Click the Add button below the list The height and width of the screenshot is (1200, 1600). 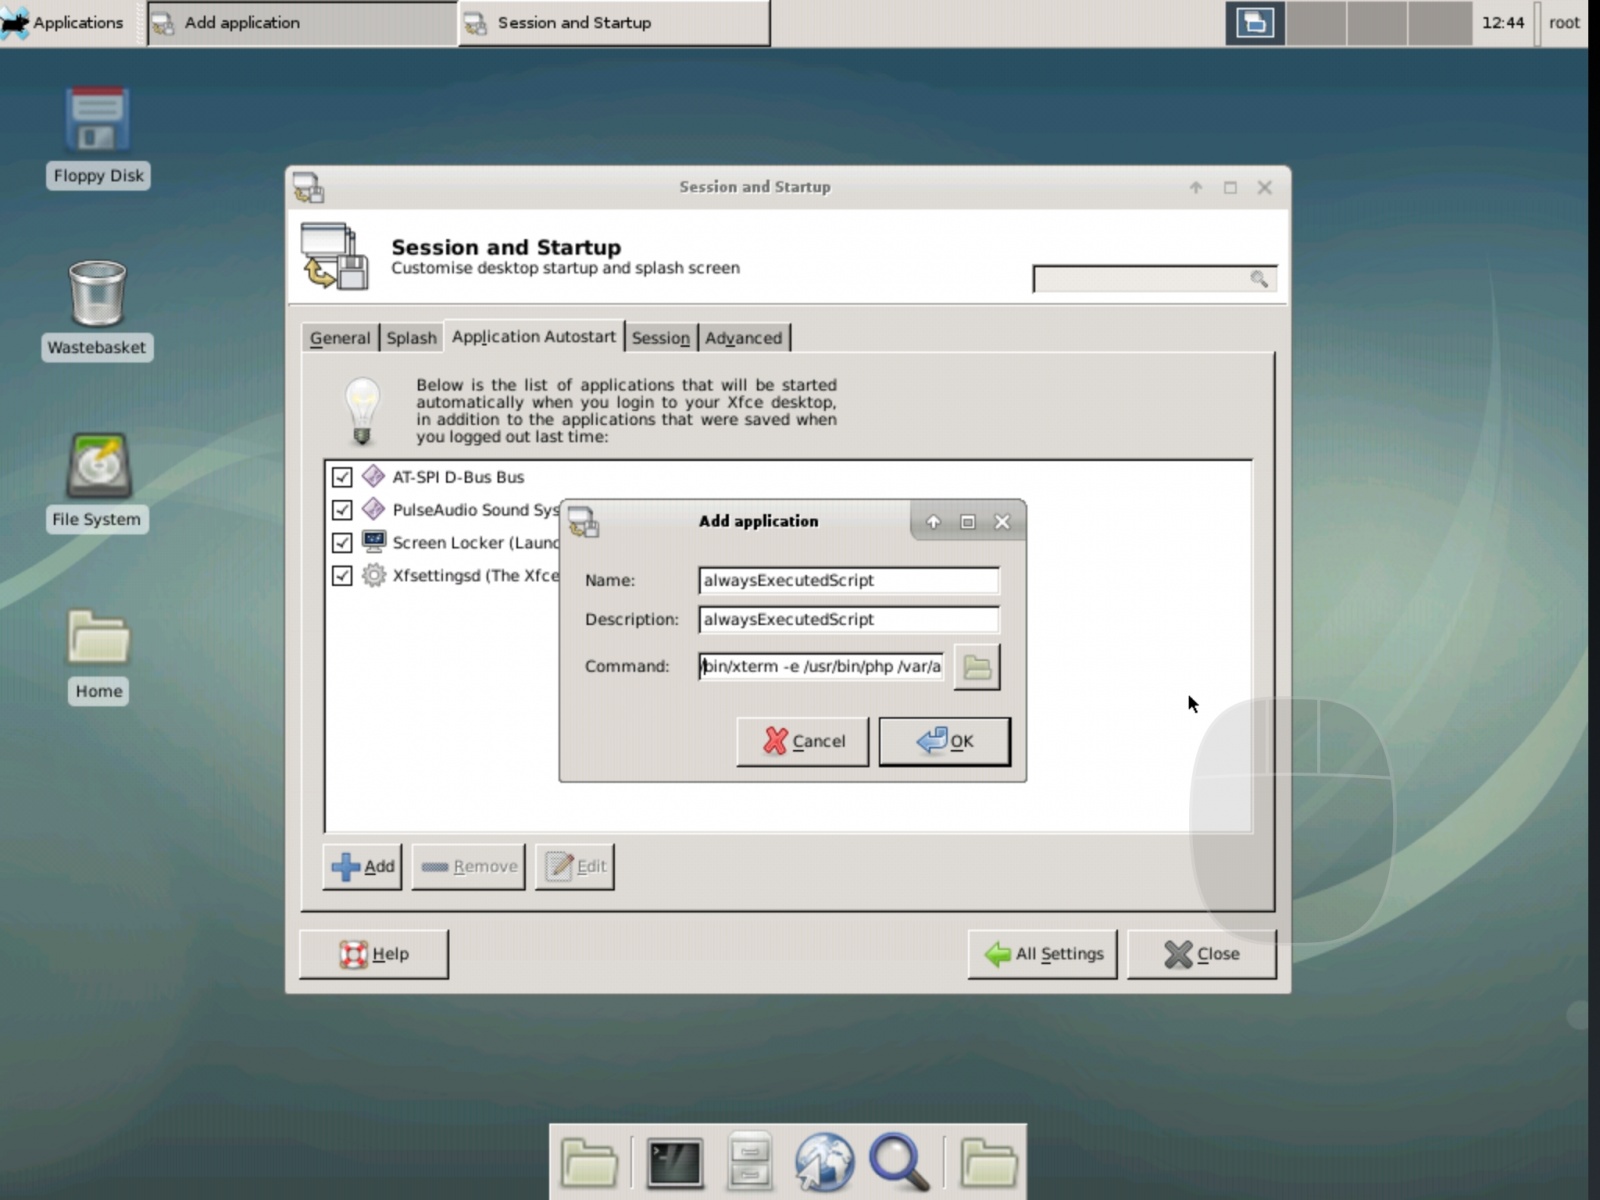point(362,866)
